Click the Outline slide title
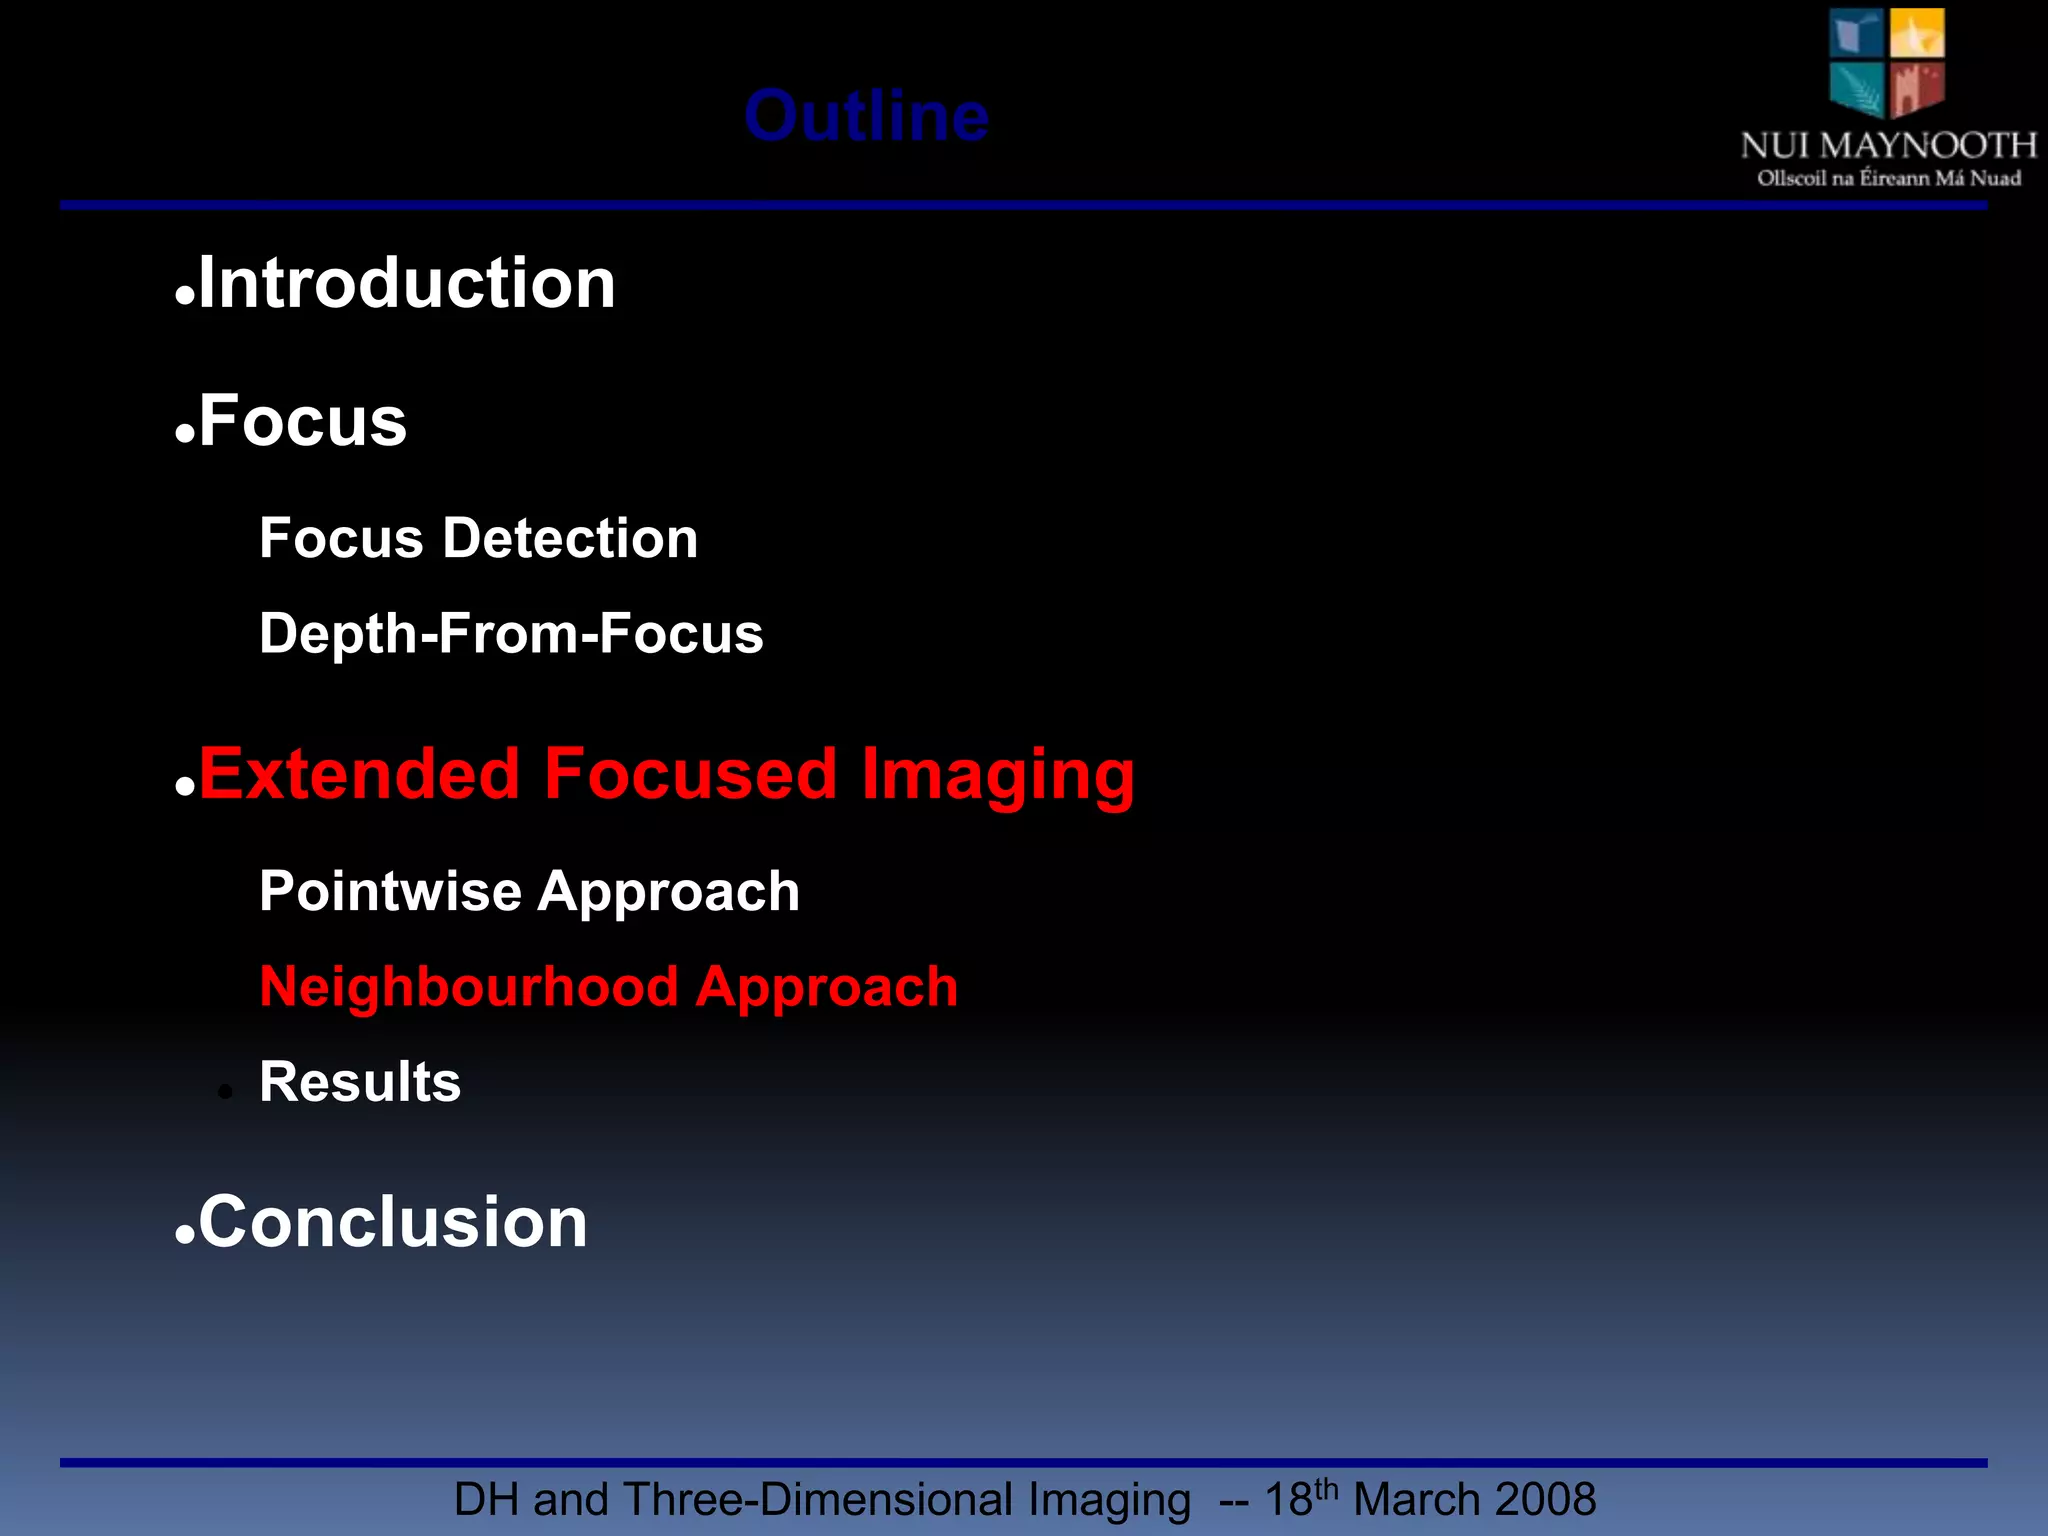2048x1536 pixels. click(x=866, y=116)
